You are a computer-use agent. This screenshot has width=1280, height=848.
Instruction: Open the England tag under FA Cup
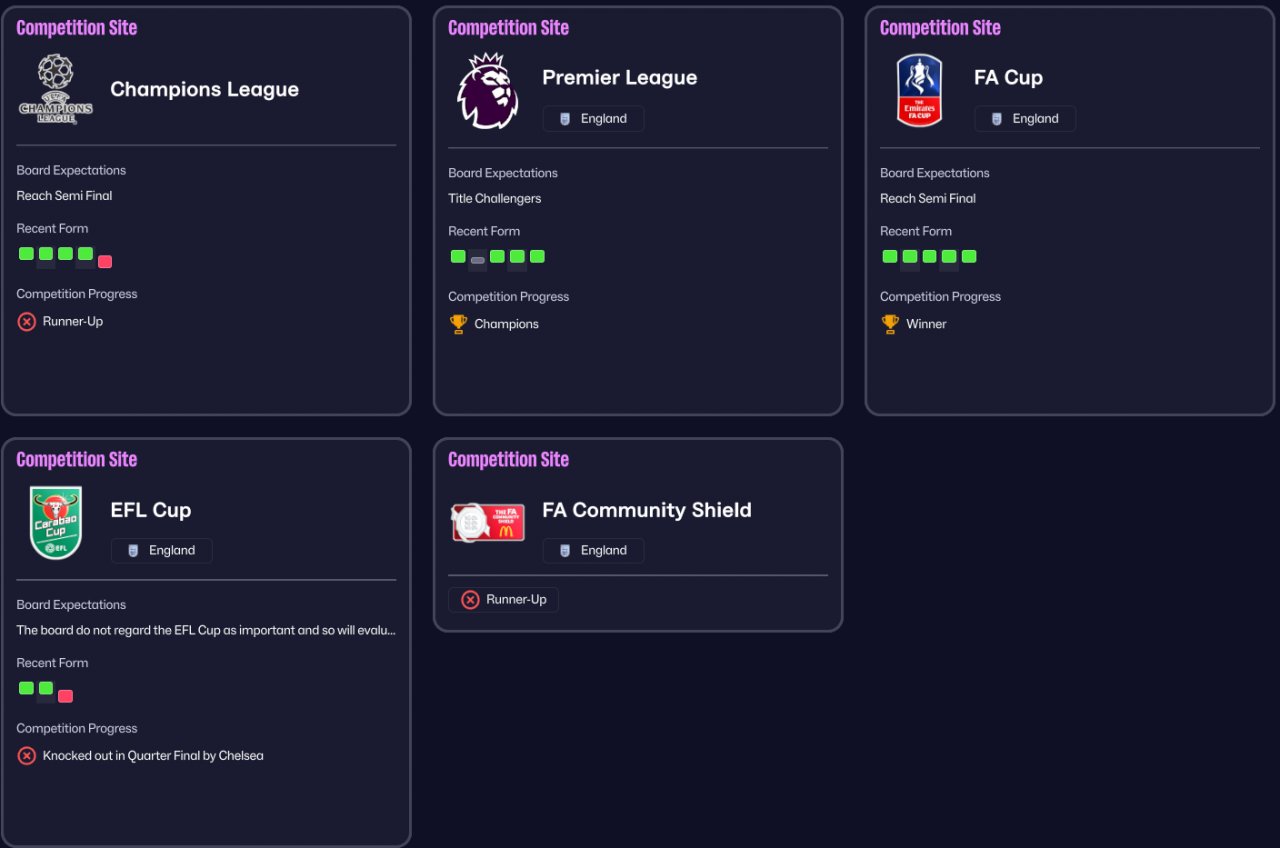pyautogui.click(x=1025, y=119)
